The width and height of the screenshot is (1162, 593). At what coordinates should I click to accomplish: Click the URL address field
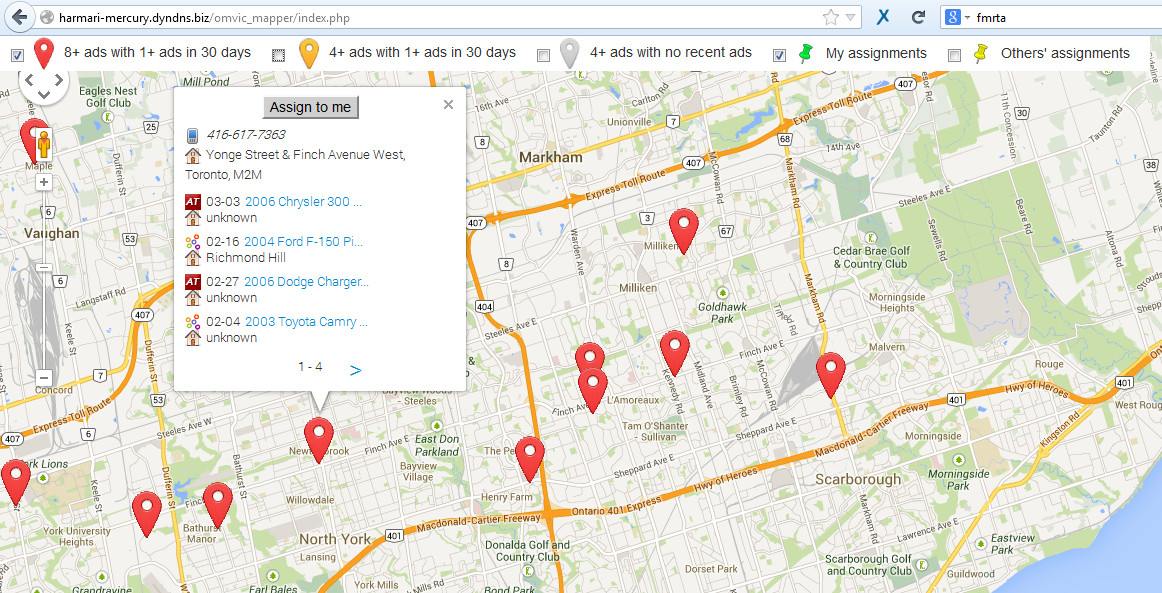pos(437,17)
